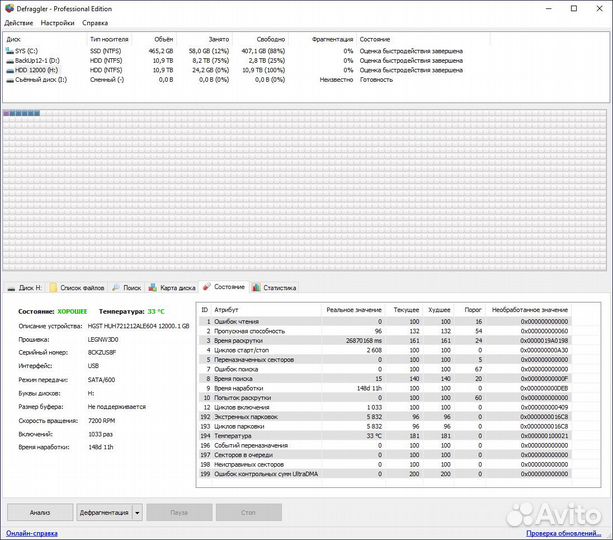
Task: Sort SMART table by Порог header
Action: [470, 310]
